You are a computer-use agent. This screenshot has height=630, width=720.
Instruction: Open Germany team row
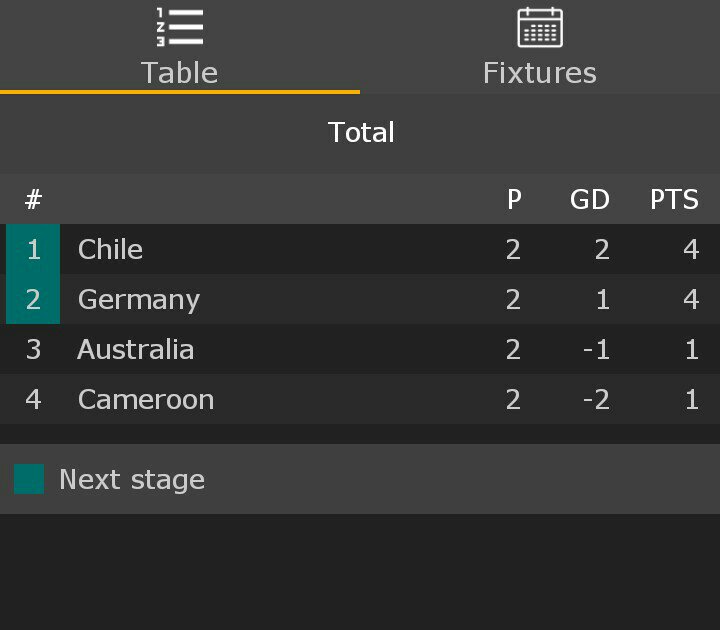[139, 299]
